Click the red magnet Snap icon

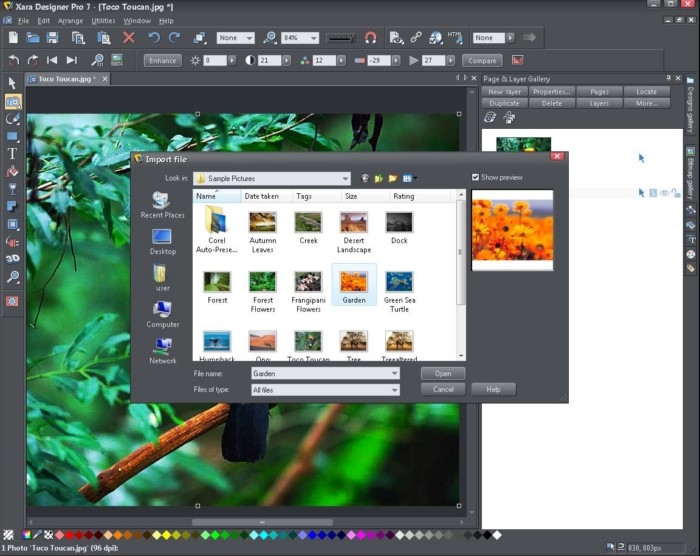[371, 38]
